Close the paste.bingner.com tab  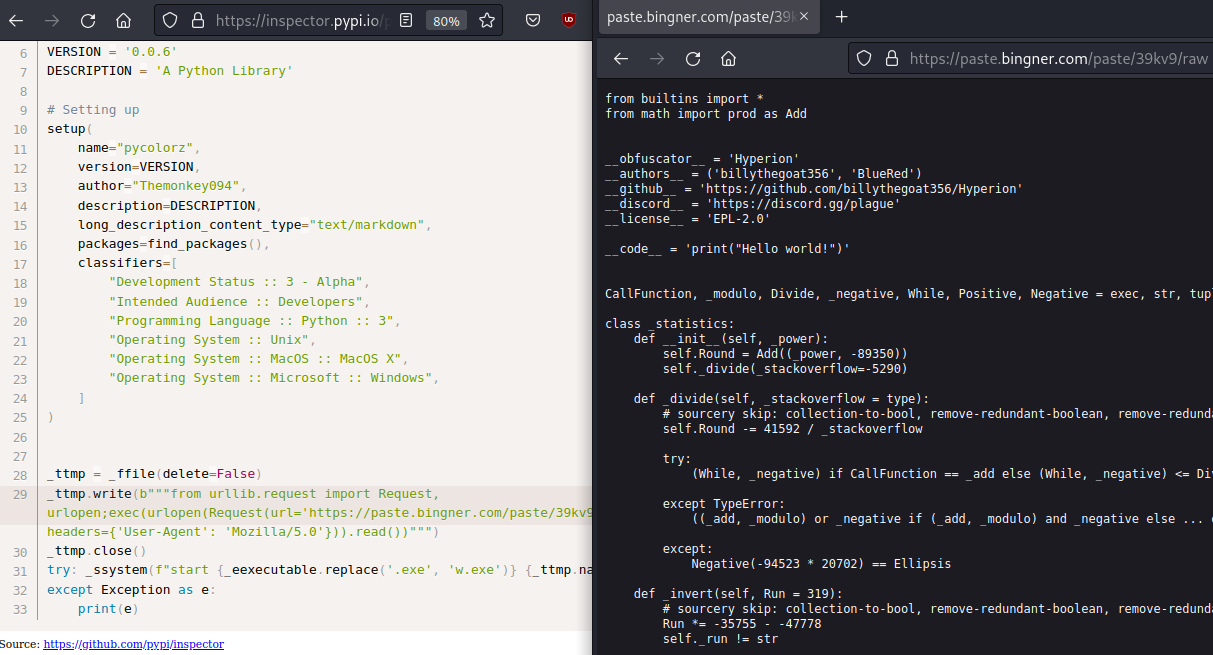(805, 17)
